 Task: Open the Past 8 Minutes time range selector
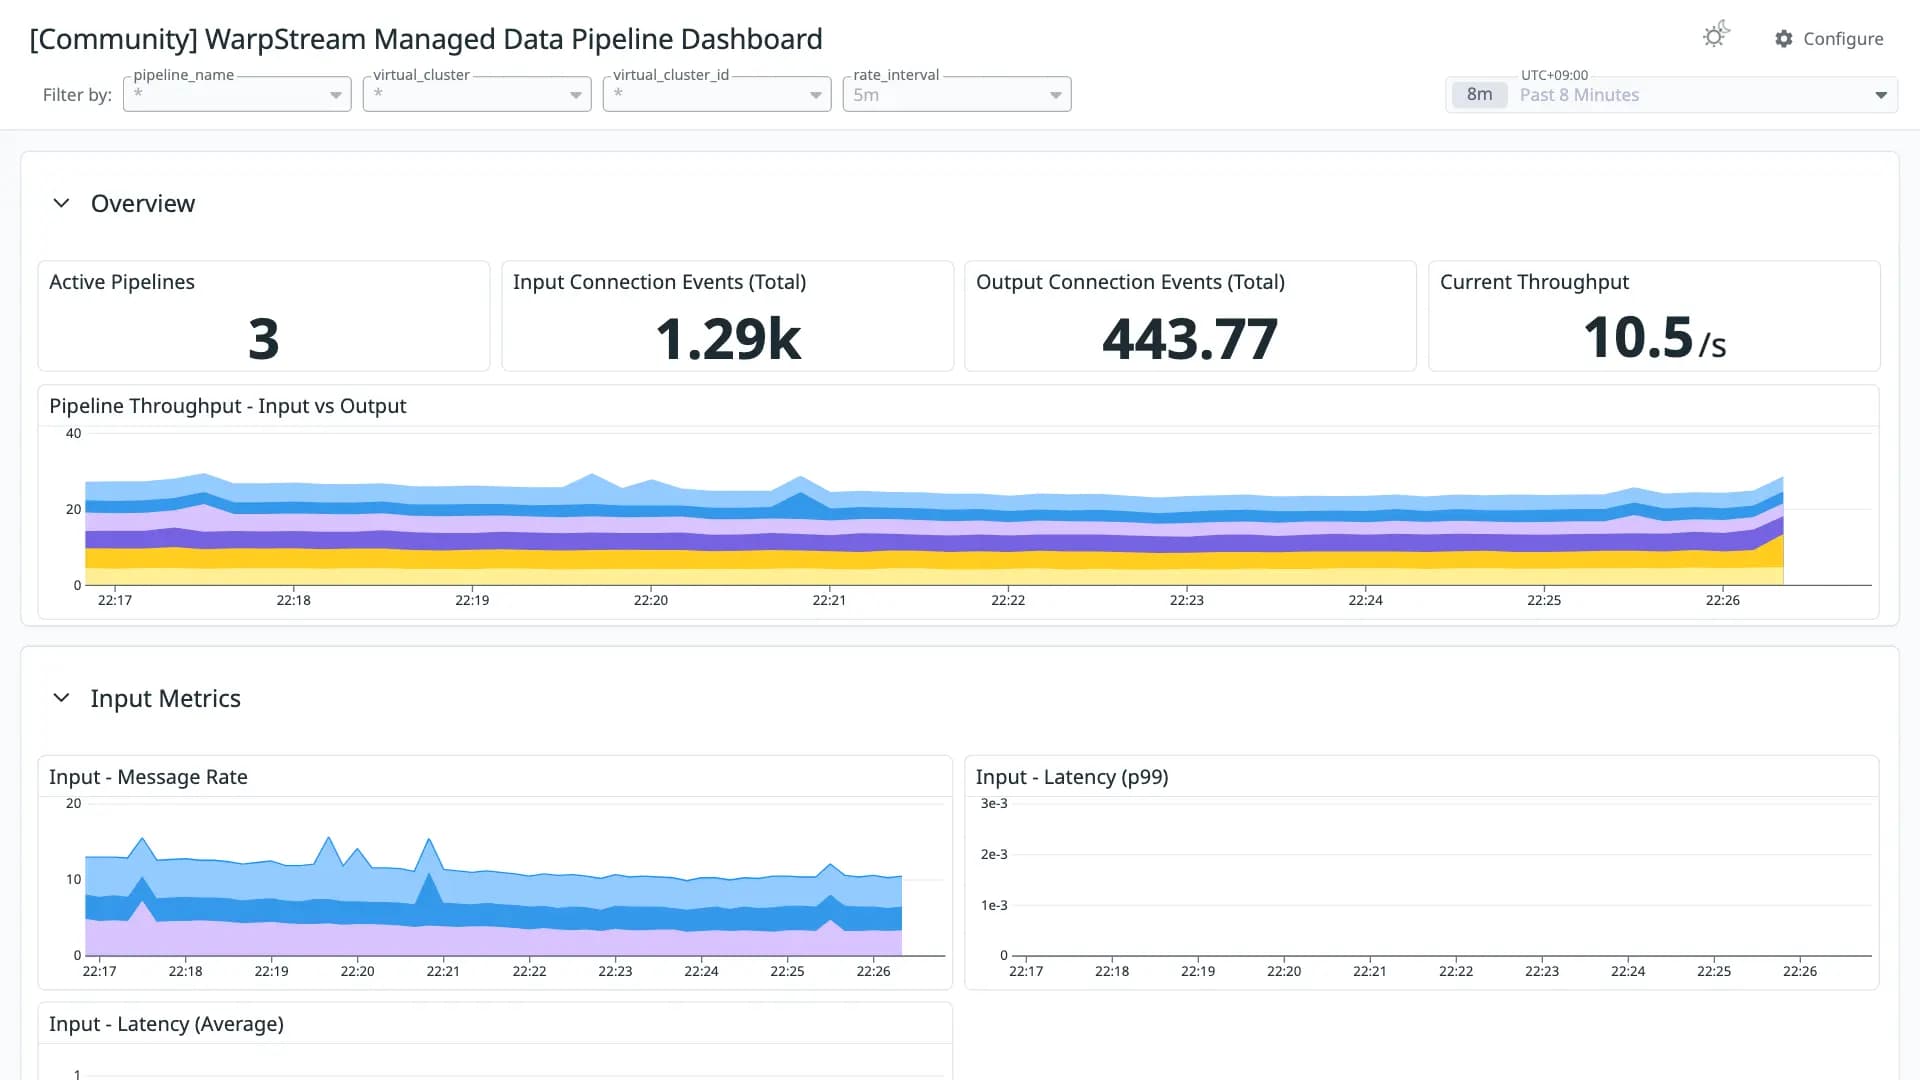(1672, 95)
